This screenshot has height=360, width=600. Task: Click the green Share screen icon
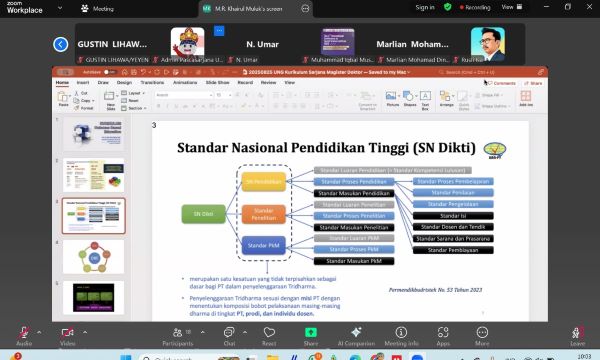(x=311, y=332)
